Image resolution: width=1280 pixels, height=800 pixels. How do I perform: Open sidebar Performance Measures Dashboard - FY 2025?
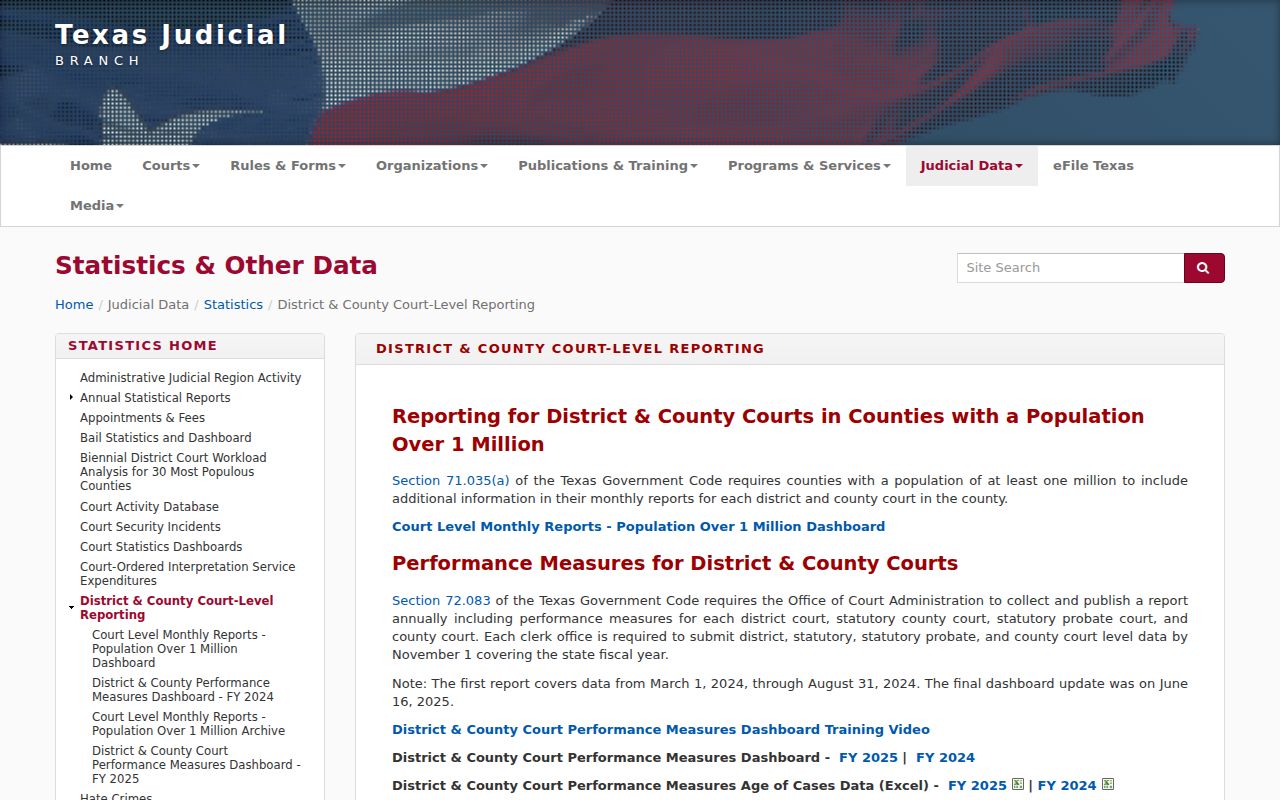196,765
